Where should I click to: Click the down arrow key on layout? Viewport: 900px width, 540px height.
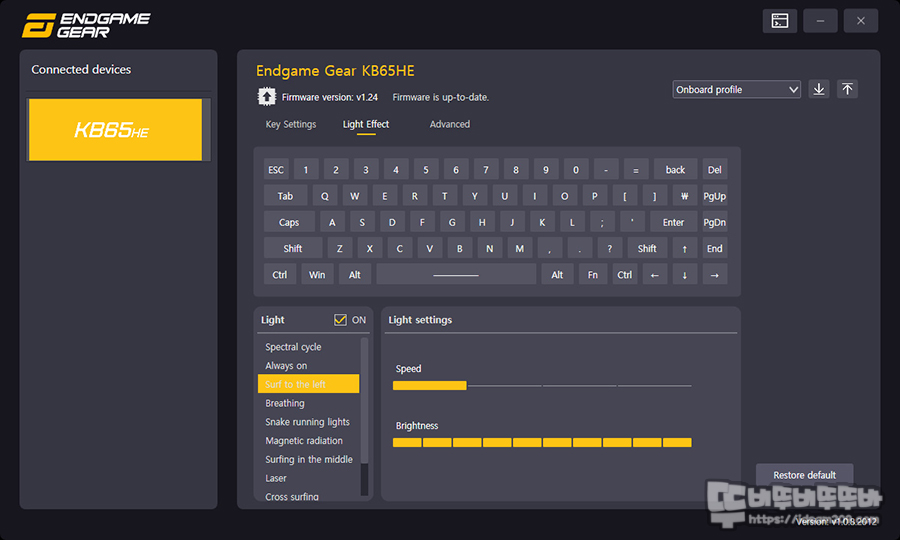[684, 275]
